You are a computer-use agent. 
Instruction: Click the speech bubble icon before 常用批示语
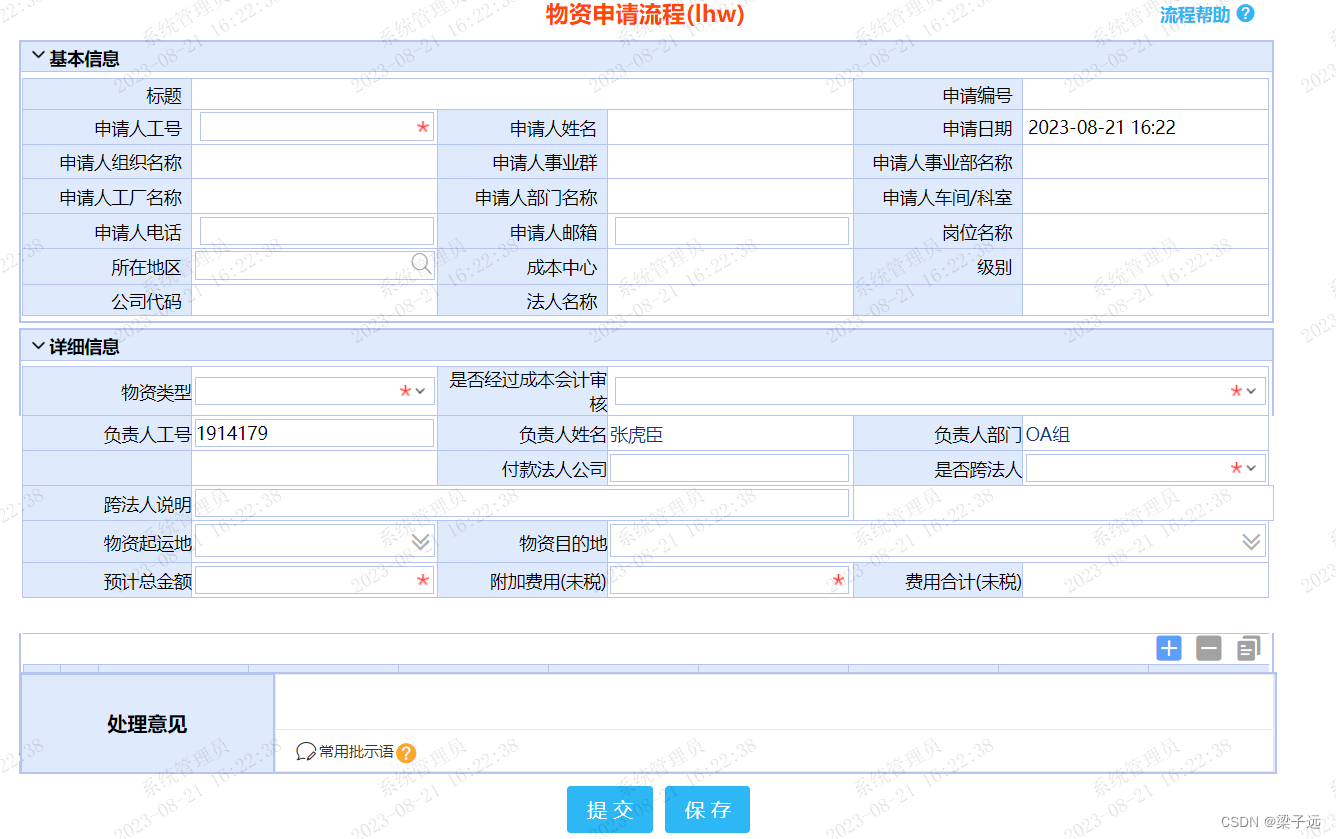point(306,752)
